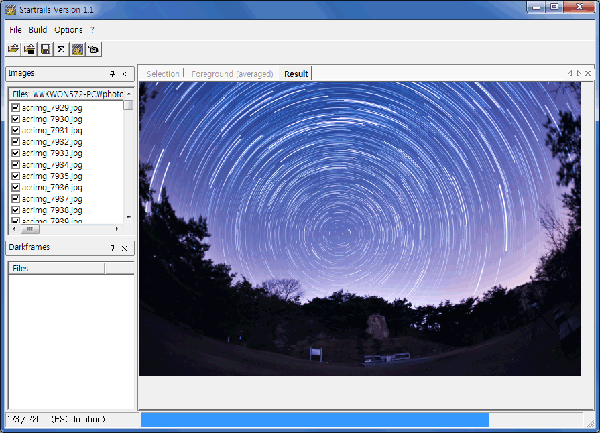The image size is (600, 433).
Task: Click the Open images toolbar icon
Action: point(13,49)
